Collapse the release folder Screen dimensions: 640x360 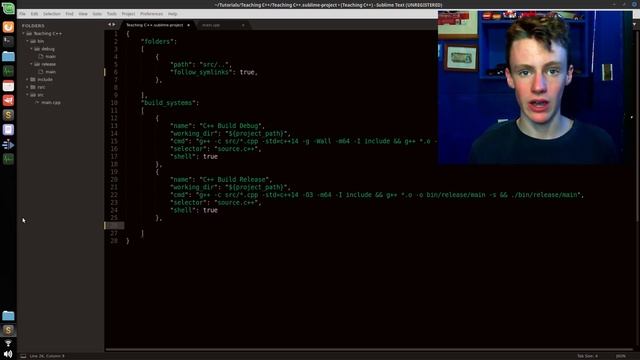pyautogui.click(x=31, y=64)
